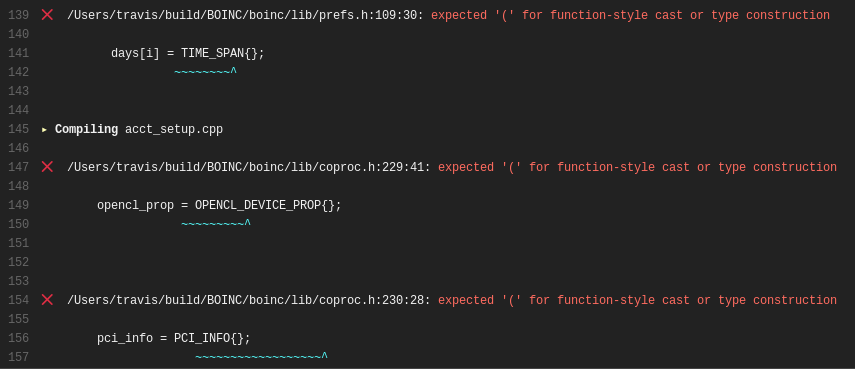Screen dimensions: 855x369
Task: Click the prefs.h:109:30 file path
Action: pyautogui.click(x=245, y=15)
